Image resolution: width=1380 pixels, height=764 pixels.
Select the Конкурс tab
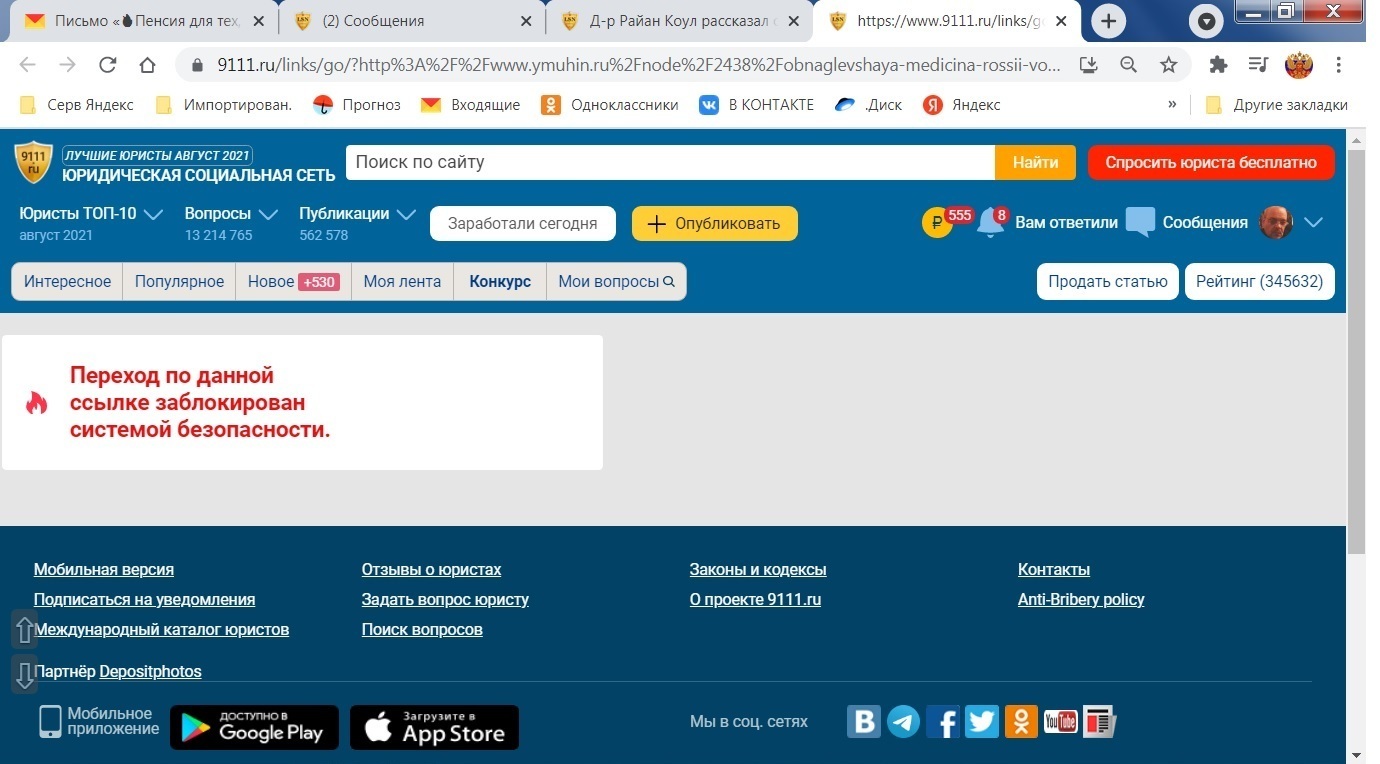pos(500,282)
